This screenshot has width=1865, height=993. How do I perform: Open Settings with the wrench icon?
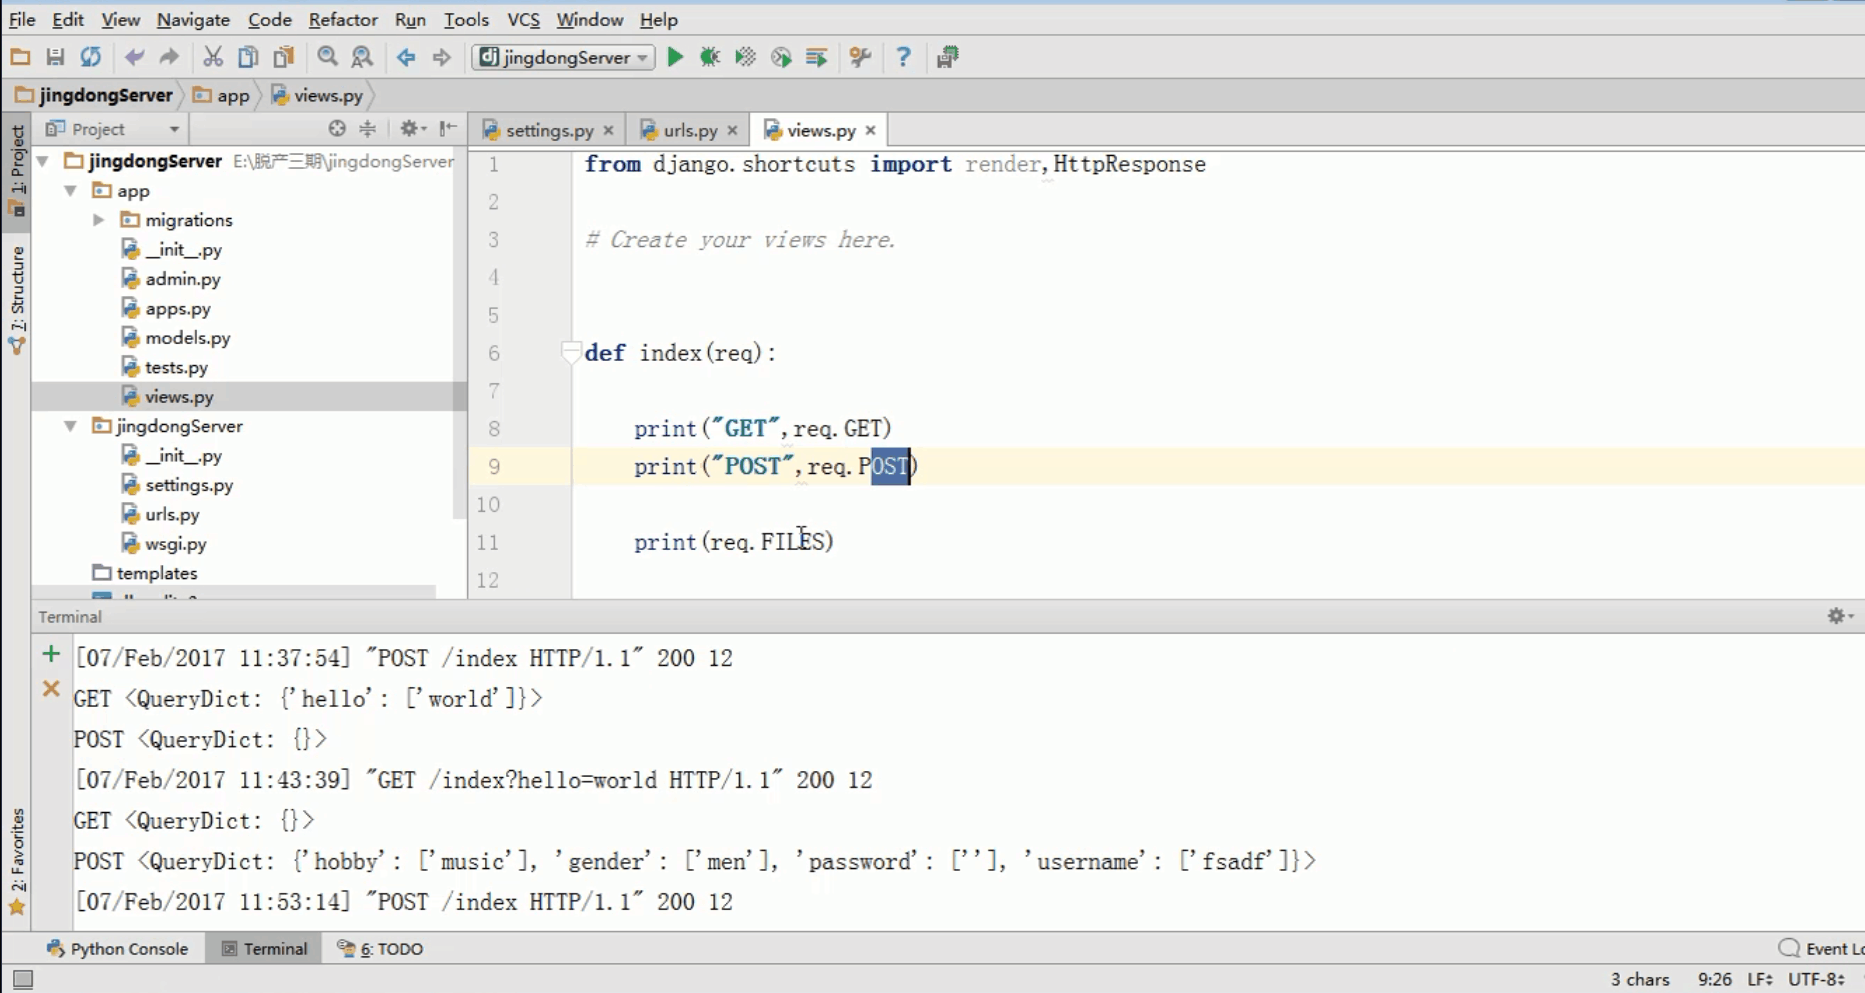coord(860,57)
